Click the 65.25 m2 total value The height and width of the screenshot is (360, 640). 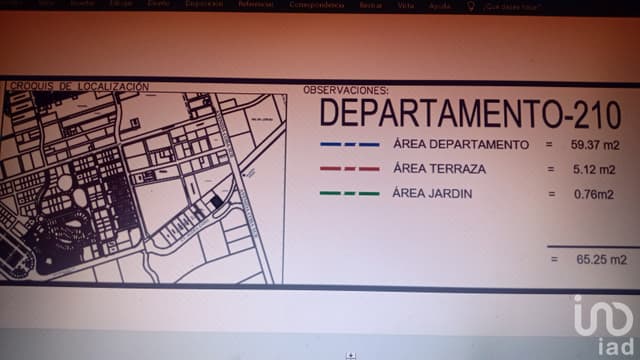pos(601,260)
